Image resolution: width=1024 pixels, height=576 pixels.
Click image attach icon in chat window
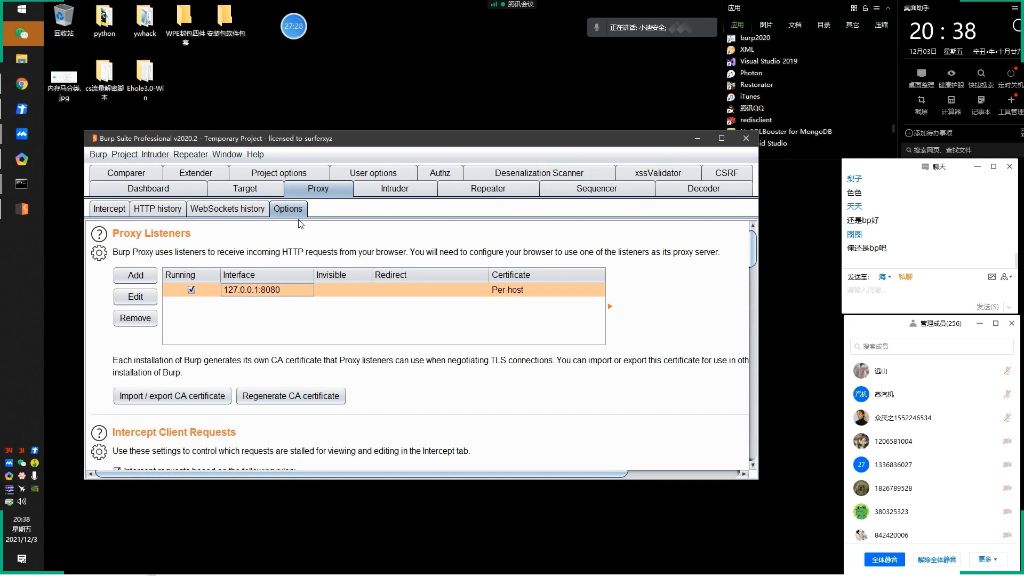pyautogui.click(x=991, y=277)
